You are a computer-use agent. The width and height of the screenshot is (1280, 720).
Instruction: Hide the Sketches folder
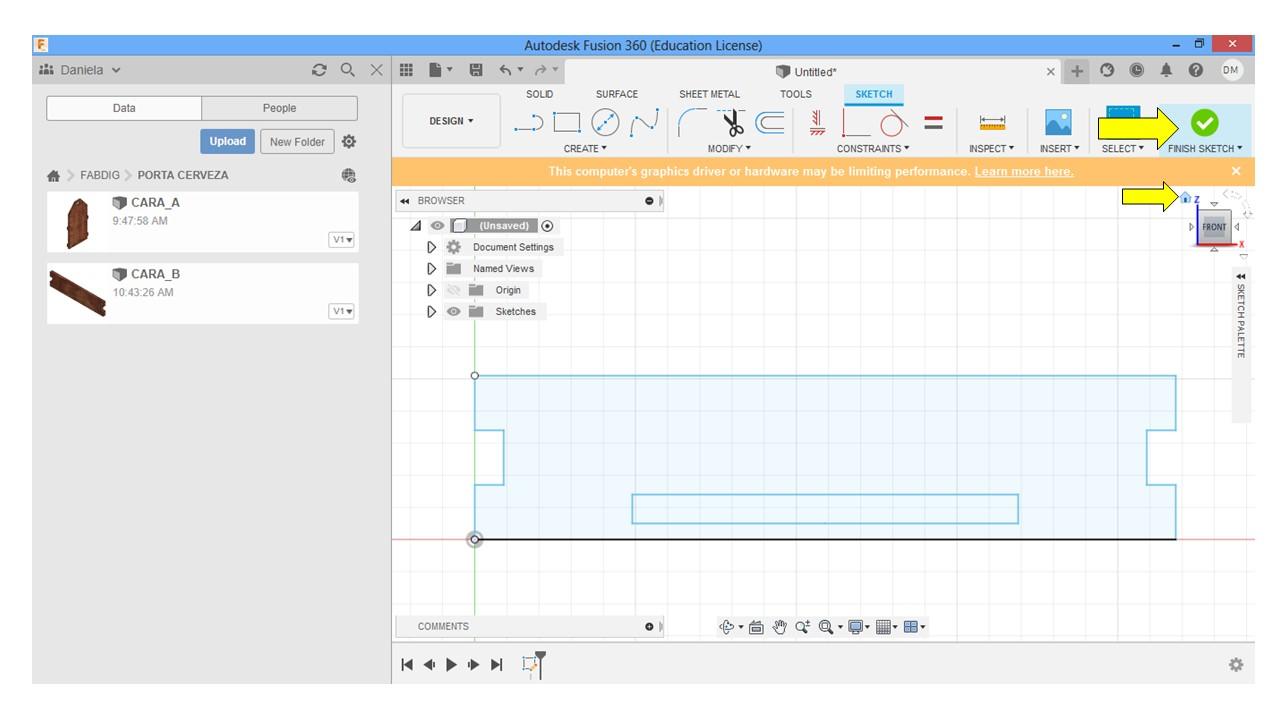tap(454, 312)
